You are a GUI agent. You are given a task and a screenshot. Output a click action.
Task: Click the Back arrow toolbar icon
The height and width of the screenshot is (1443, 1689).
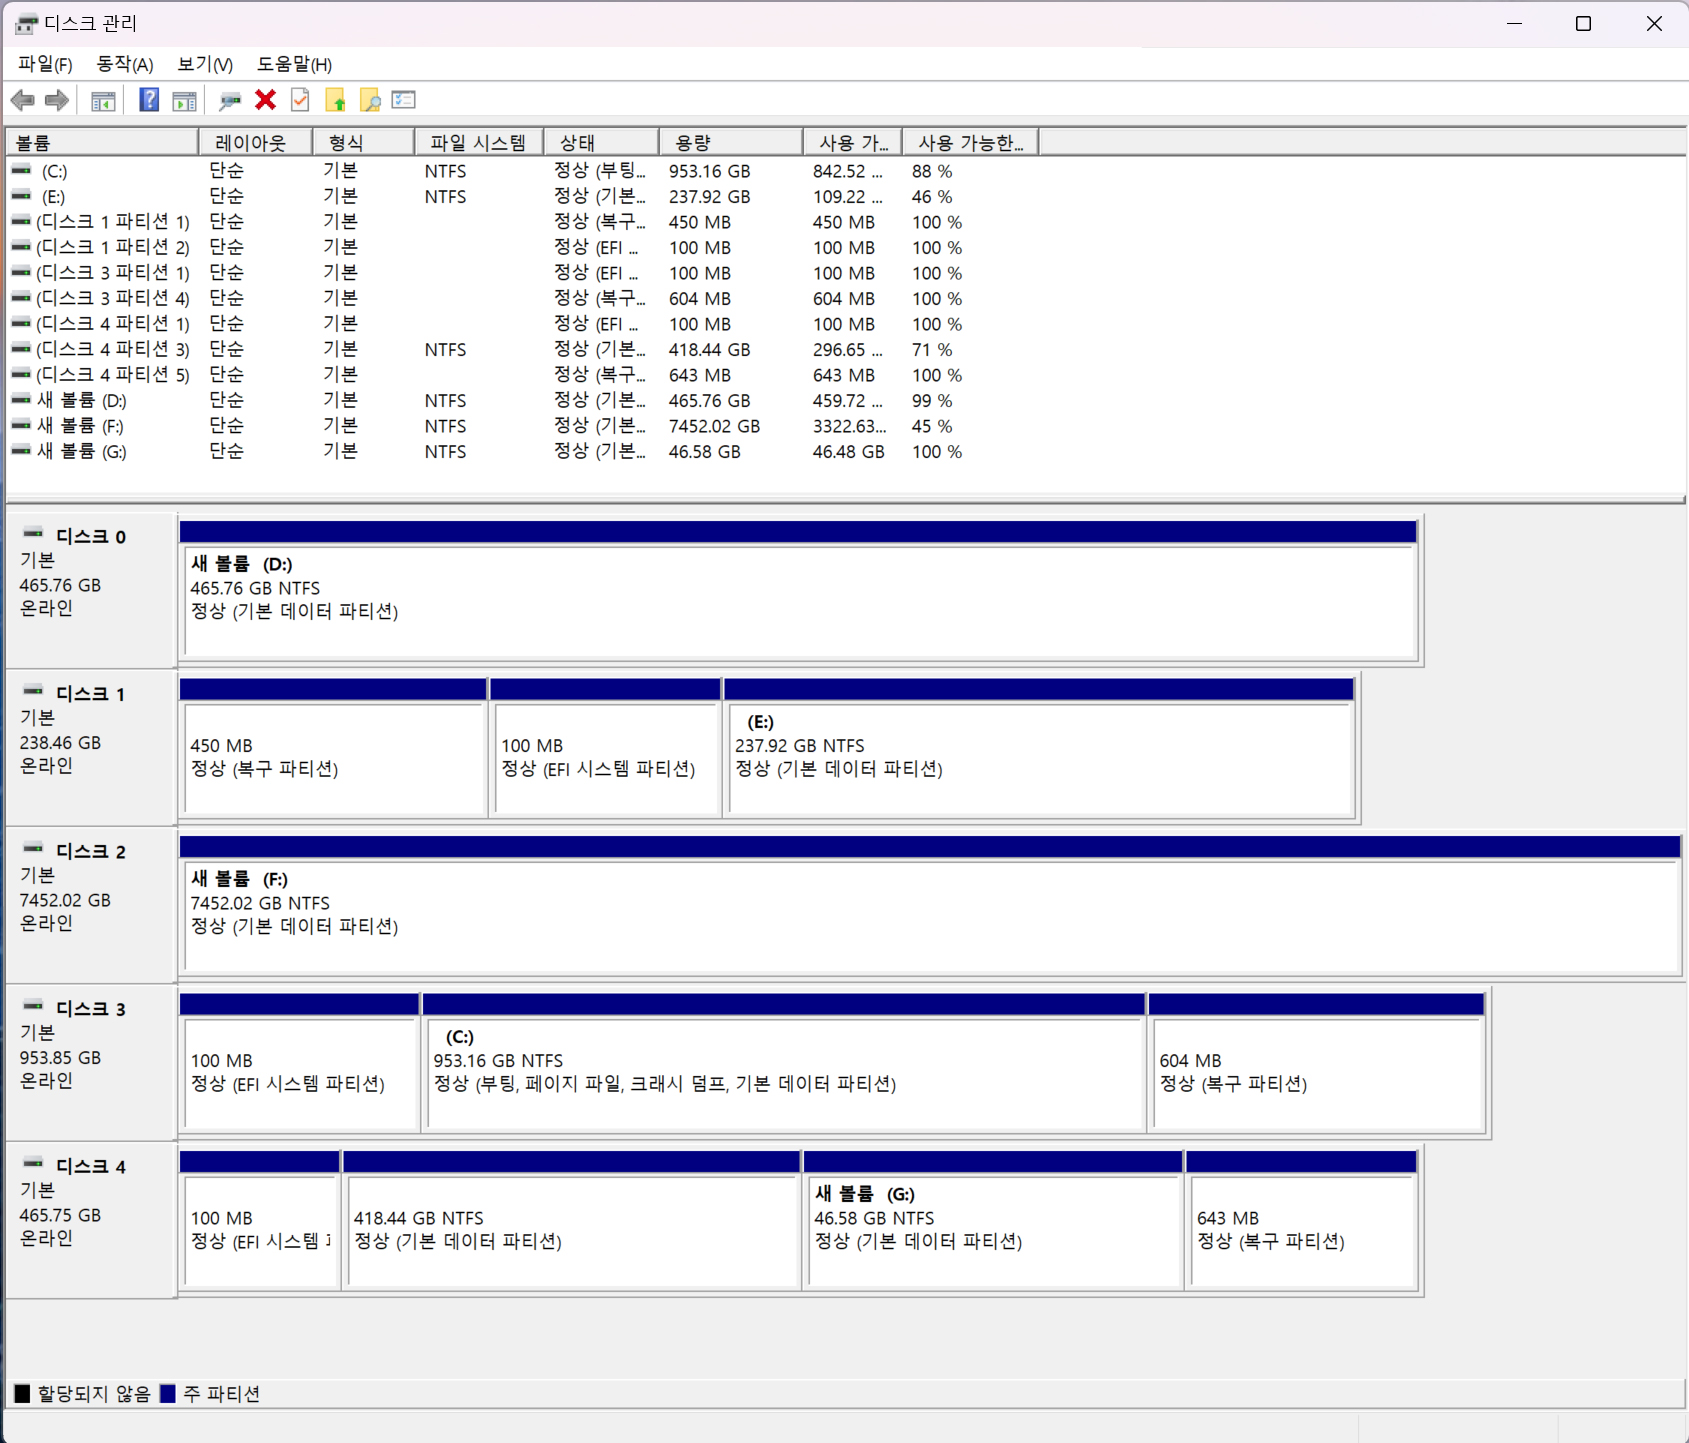point(23,100)
